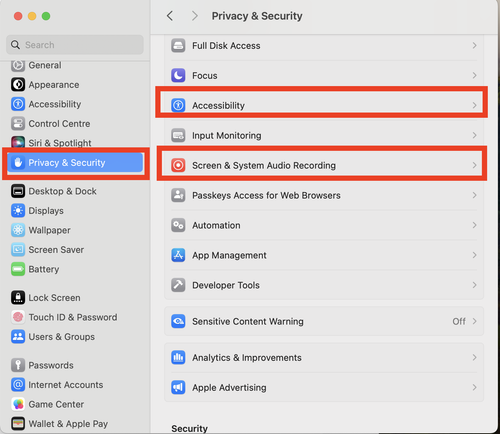Viewport: 500px width, 434px height.
Task: Expand the Accessibility row chevron
Action: (x=474, y=105)
